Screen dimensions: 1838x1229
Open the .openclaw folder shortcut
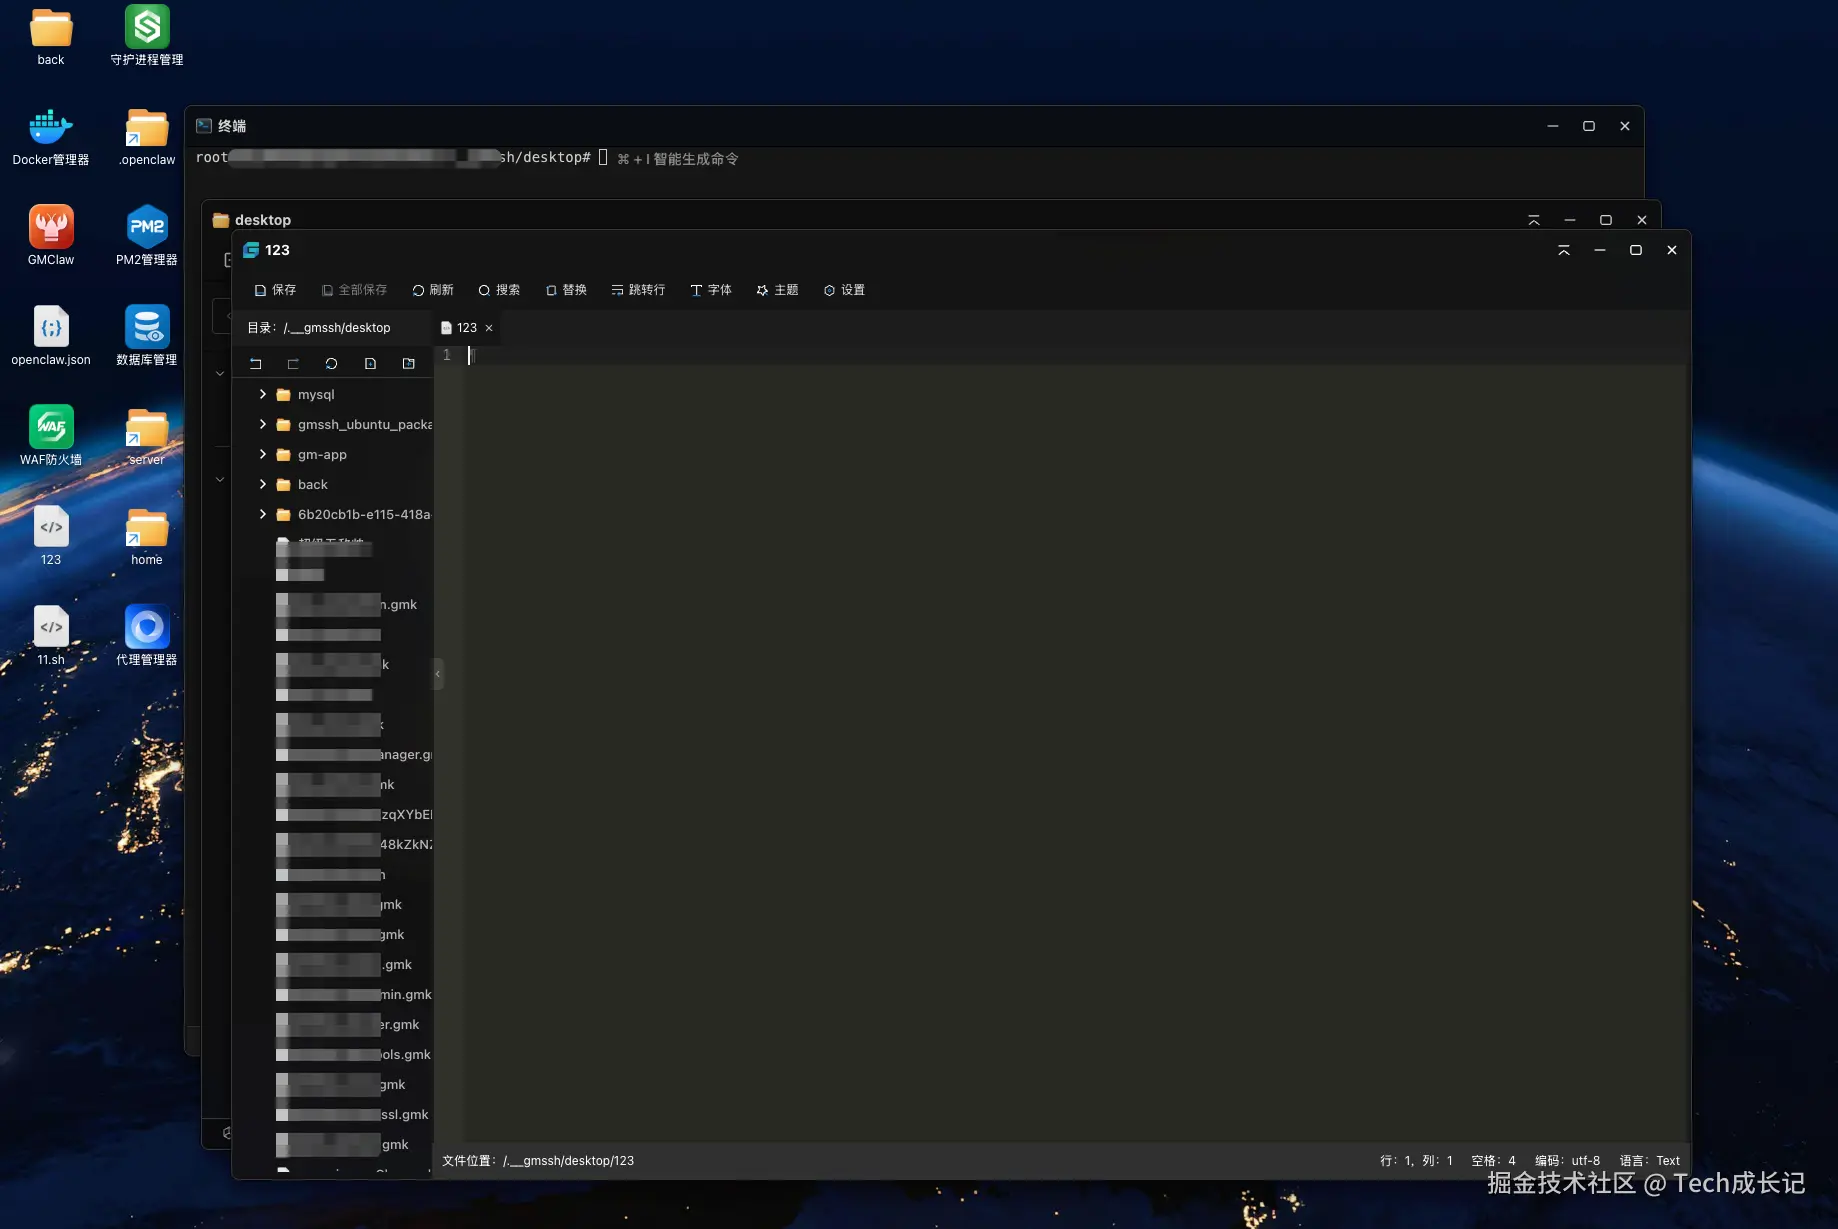147,136
